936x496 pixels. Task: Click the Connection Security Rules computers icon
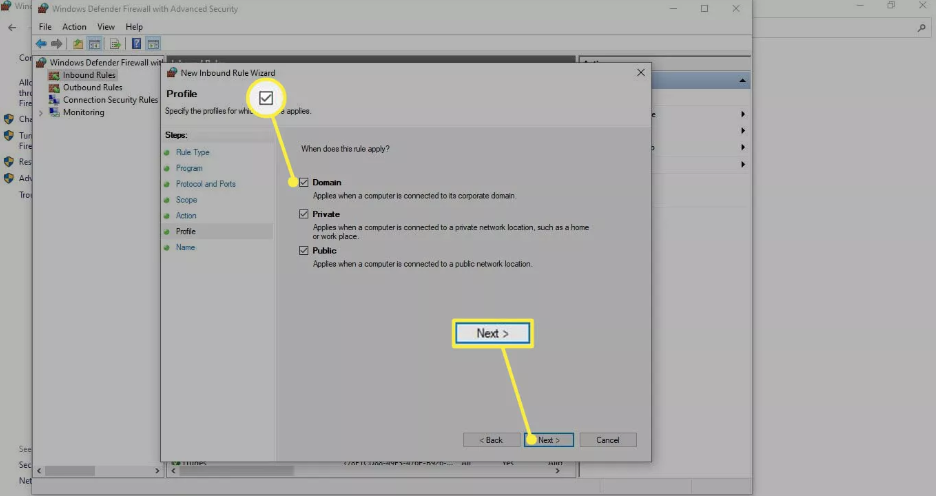point(54,100)
